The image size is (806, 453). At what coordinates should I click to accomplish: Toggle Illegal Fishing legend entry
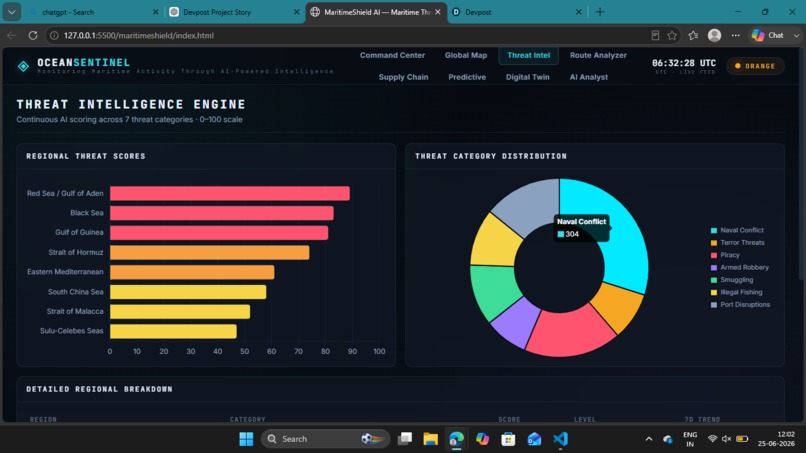pyautogui.click(x=736, y=292)
